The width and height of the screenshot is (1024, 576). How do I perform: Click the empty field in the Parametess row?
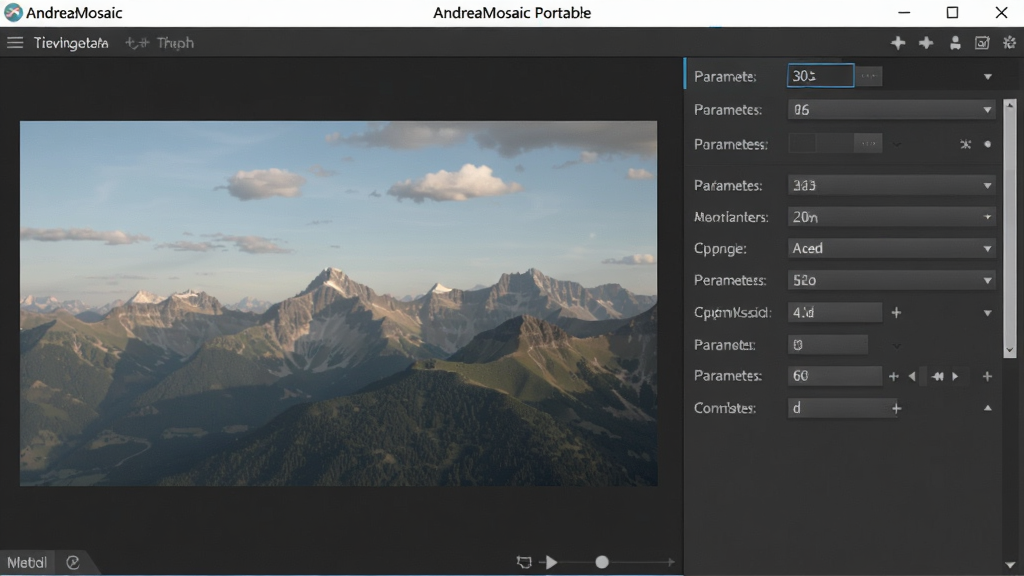tap(820, 144)
